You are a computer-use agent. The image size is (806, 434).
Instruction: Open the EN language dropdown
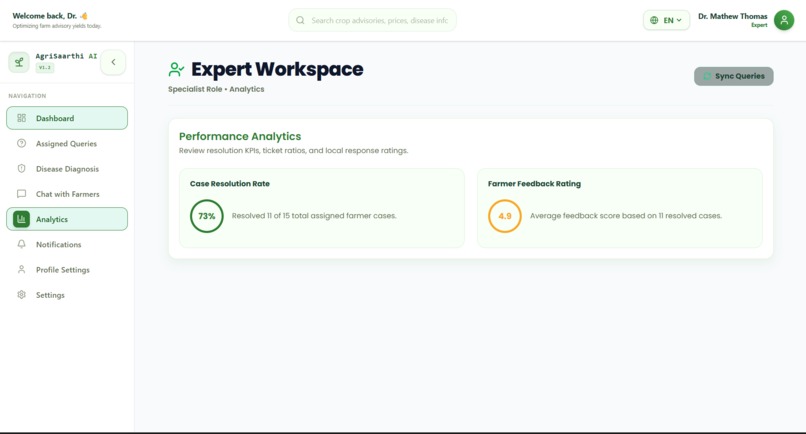tap(666, 21)
